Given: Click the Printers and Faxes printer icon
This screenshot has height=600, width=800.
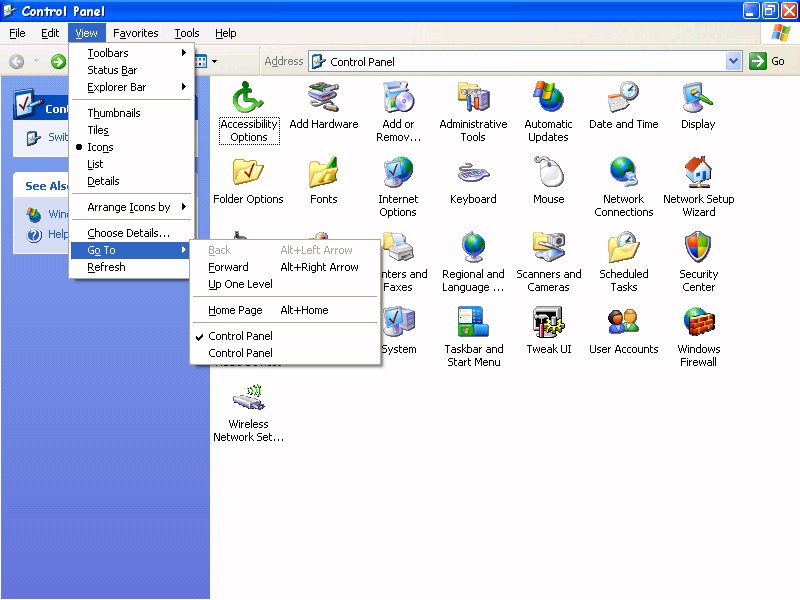Looking at the screenshot, I should (x=398, y=247).
